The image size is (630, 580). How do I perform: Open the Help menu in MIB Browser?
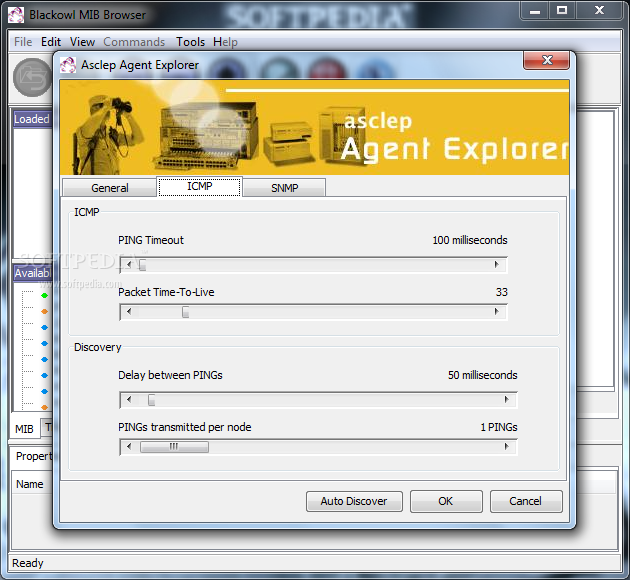point(225,42)
